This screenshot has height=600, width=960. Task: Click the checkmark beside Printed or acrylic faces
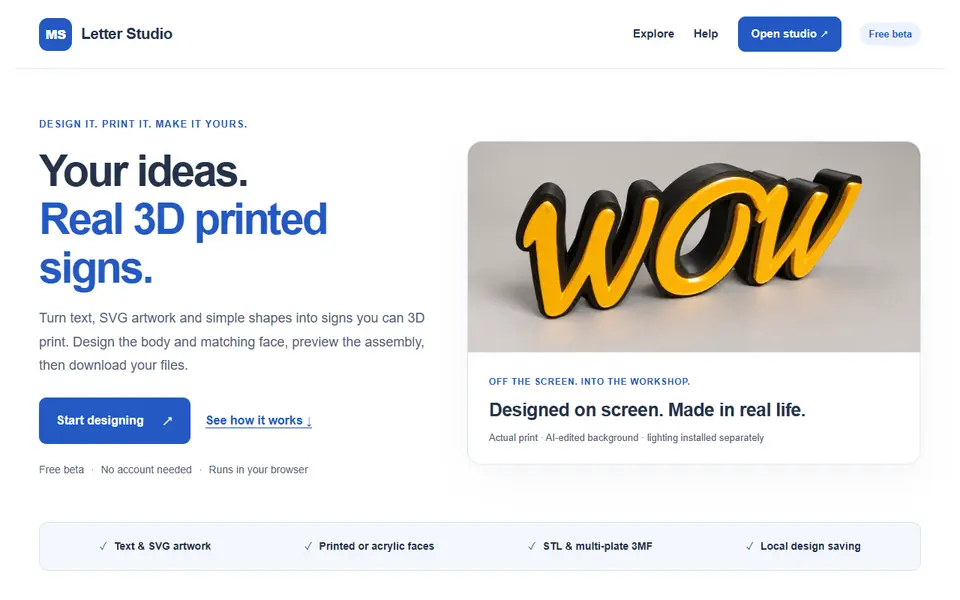coord(308,546)
